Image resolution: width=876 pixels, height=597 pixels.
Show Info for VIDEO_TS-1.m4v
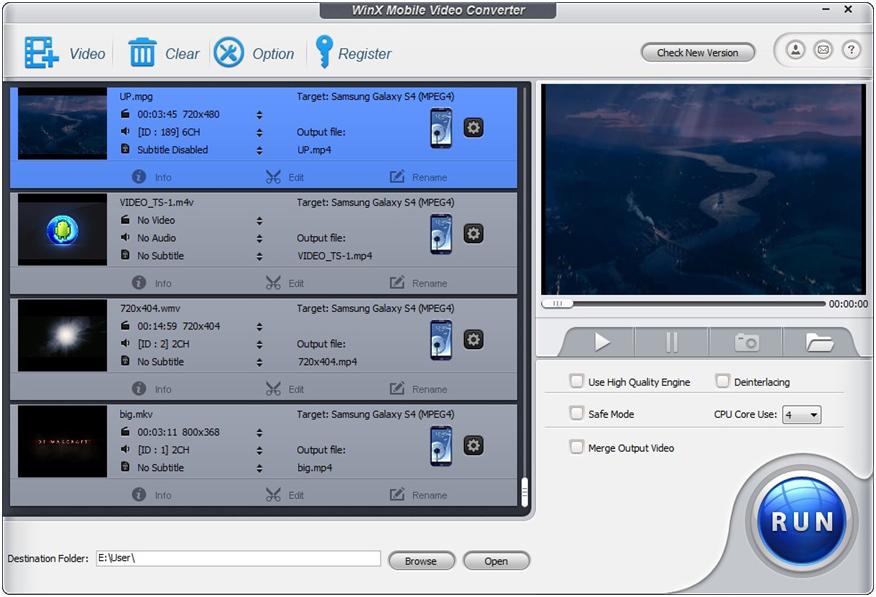152,283
